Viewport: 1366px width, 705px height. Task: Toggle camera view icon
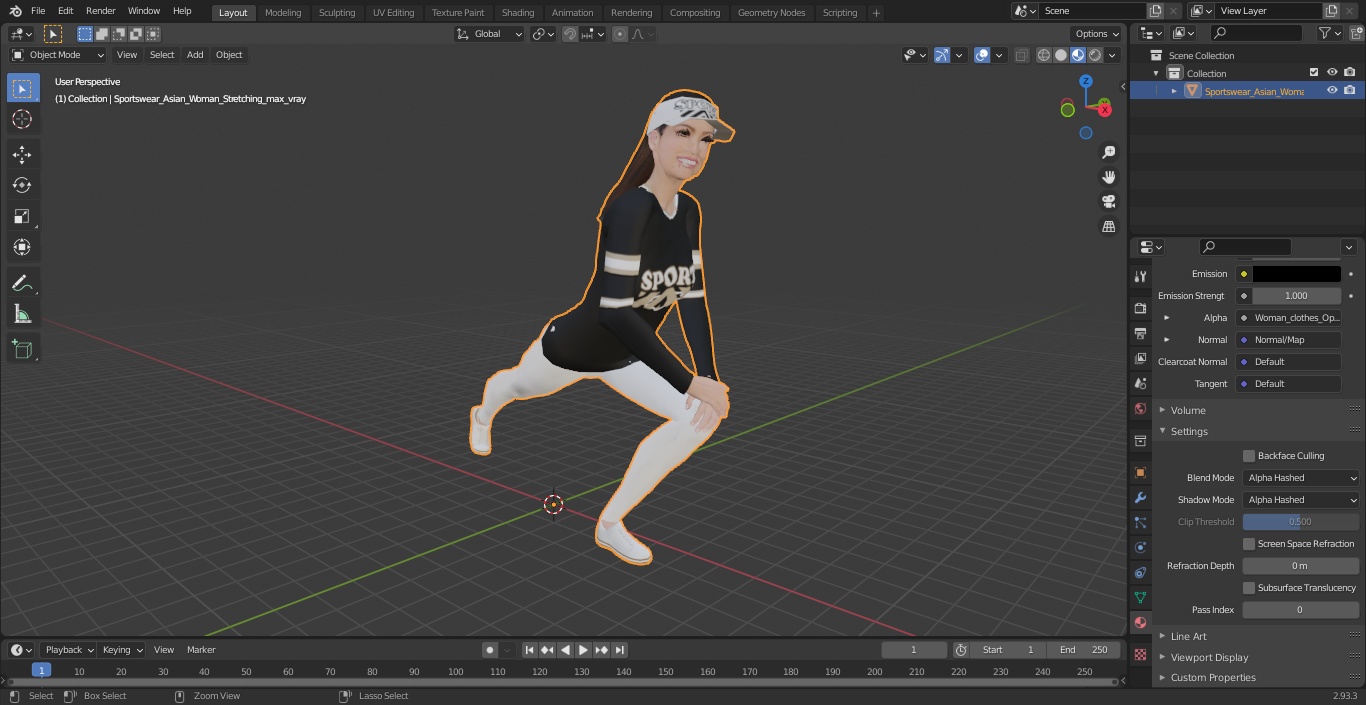click(1108, 202)
